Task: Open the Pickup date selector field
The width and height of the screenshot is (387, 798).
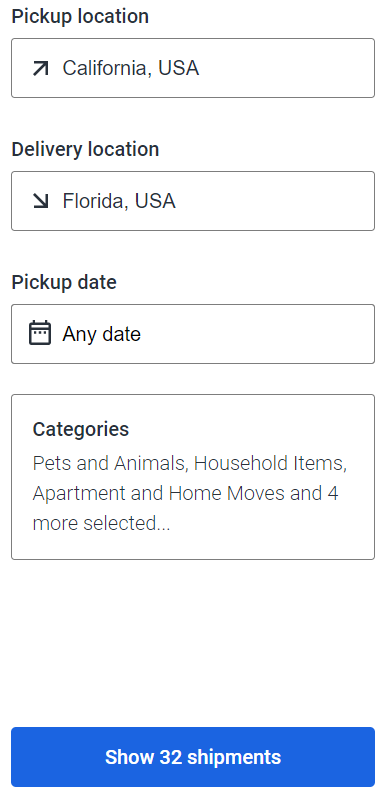Action: click(x=193, y=334)
